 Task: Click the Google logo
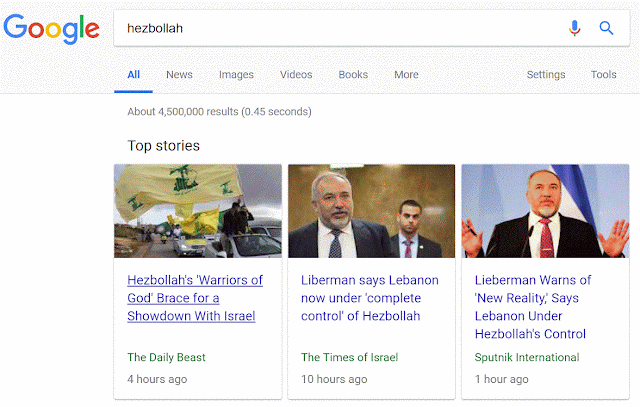coord(49,29)
